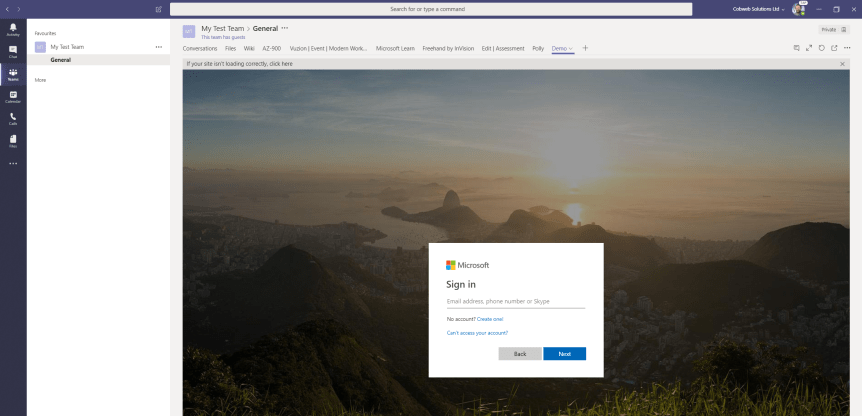Viewport: 862px width, 416px height.
Task: Expand the Demo tab dropdown arrow
Action: [571, 48]
